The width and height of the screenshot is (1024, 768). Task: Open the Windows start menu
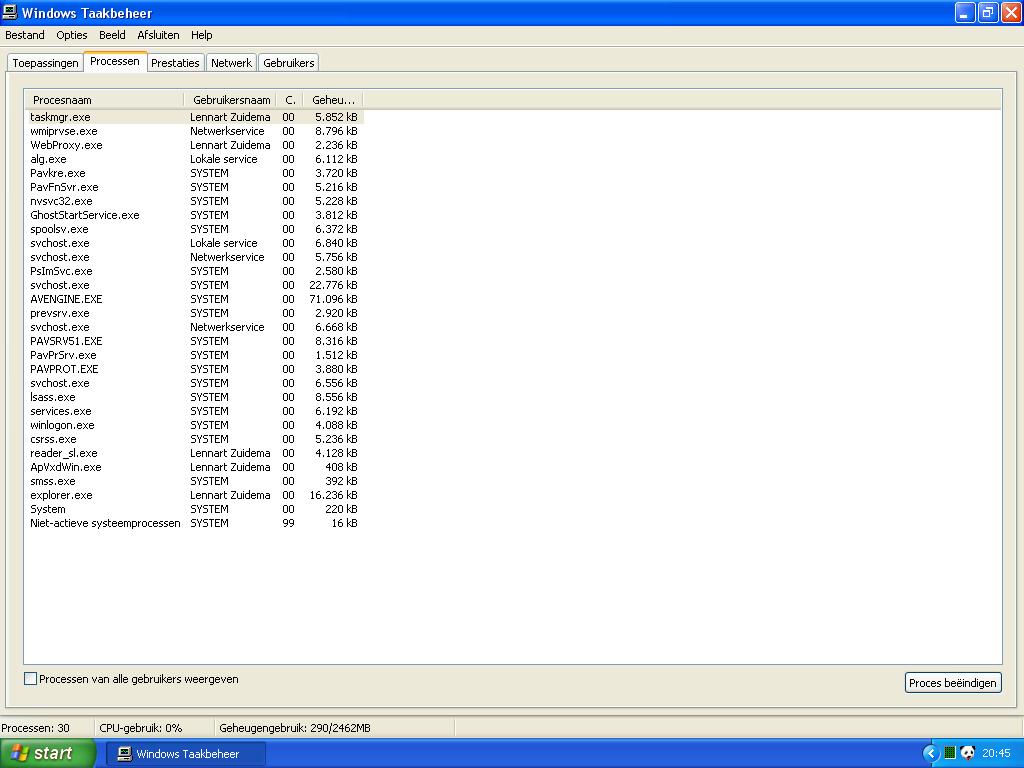click(47, 753)
